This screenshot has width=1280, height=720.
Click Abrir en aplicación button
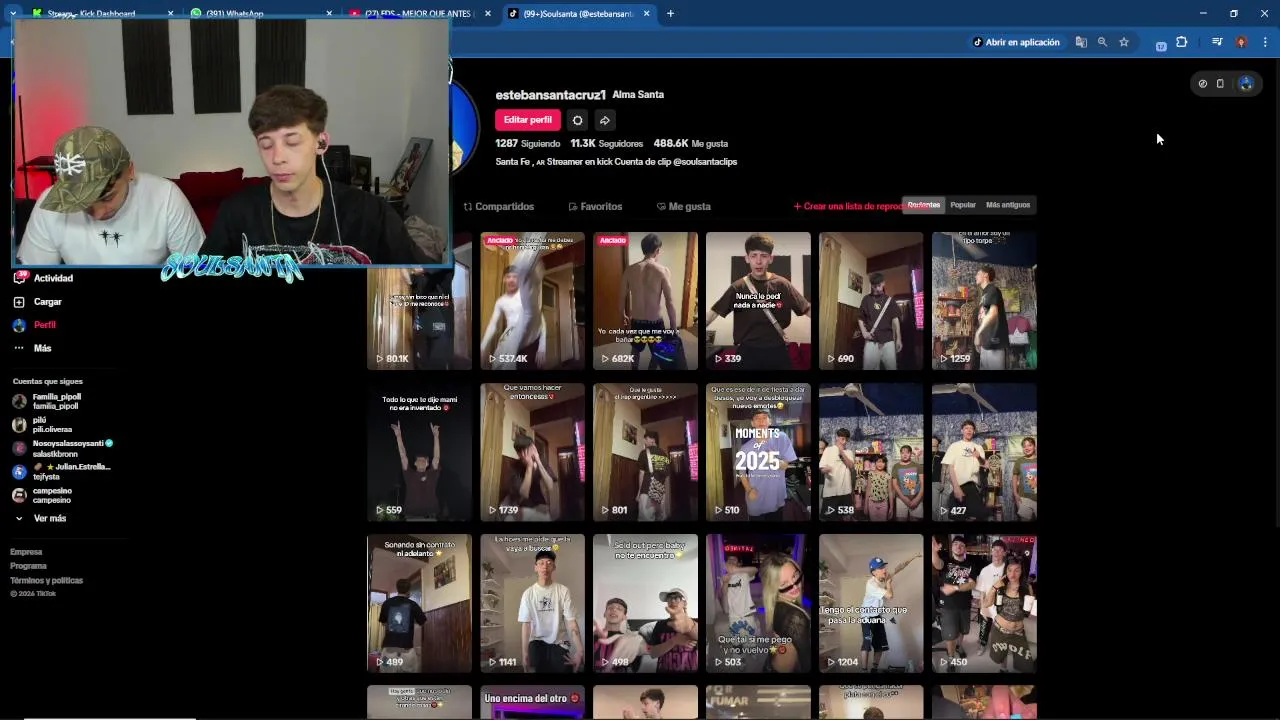coord(1016,42)
